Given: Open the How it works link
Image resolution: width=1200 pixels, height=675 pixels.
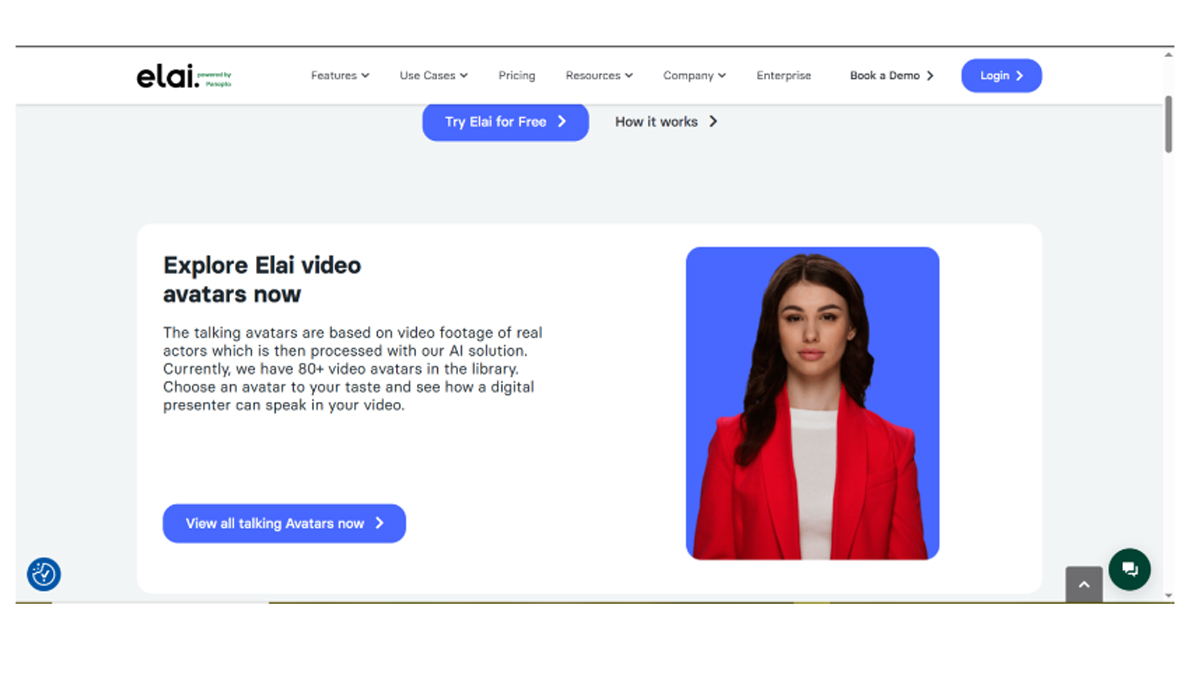Looking at the screenshot, I should [x=666, y=122].
